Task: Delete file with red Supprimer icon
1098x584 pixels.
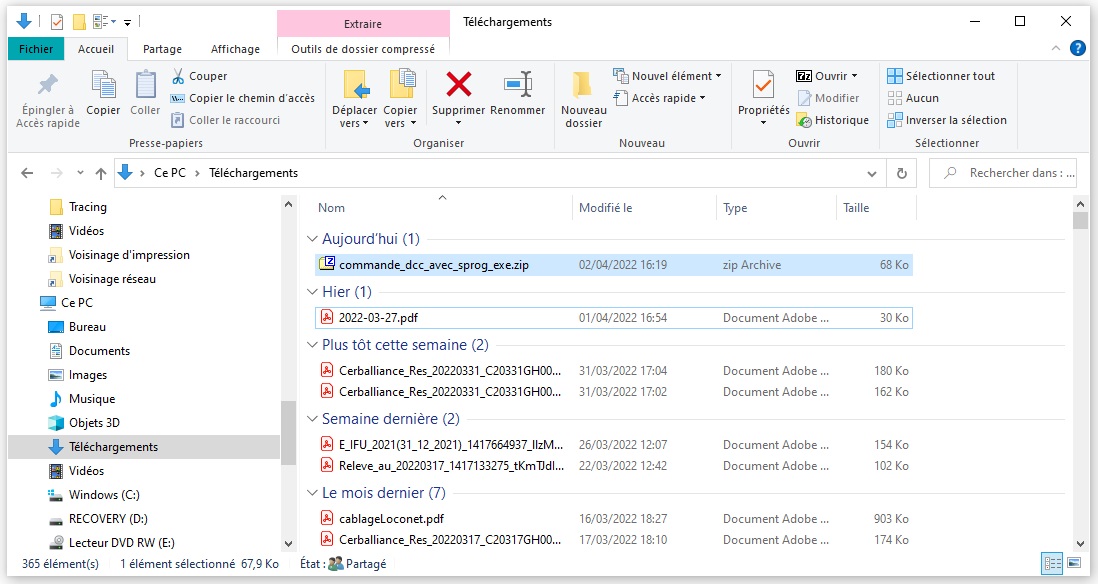Action: click(459, 85)
